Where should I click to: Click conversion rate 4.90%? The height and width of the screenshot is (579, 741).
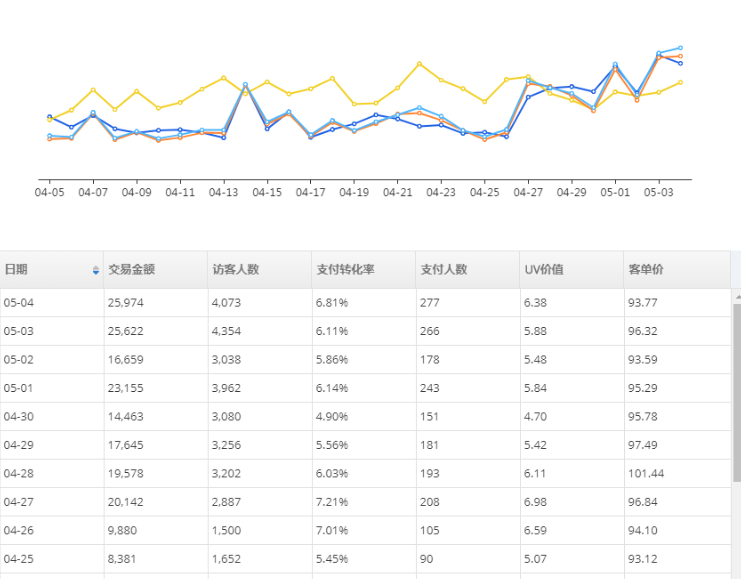[x=332, y=416]
